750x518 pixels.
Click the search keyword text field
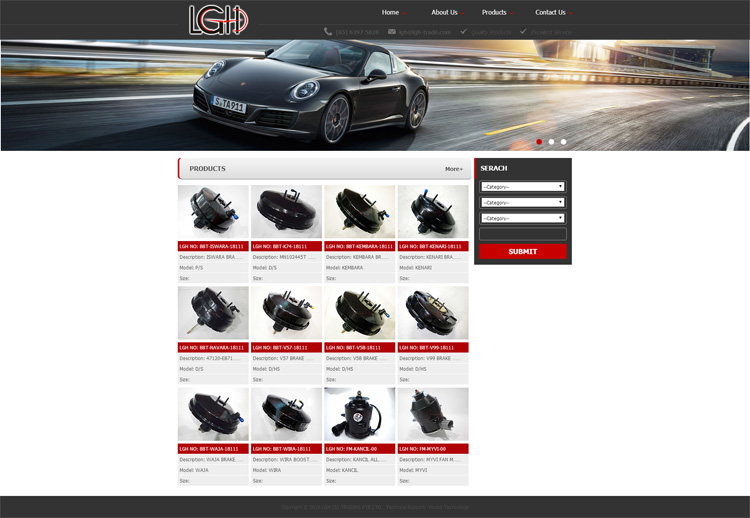[x=522, y=234]
